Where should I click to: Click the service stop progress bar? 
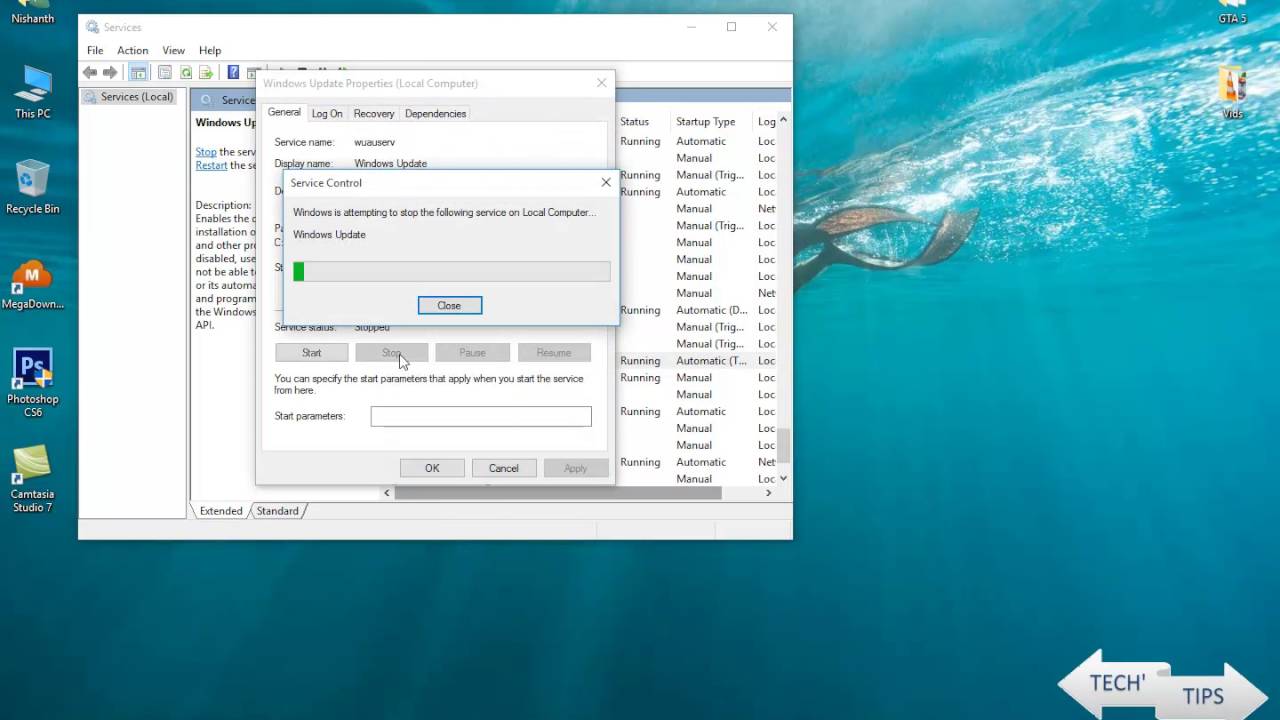tap(451, 272)
